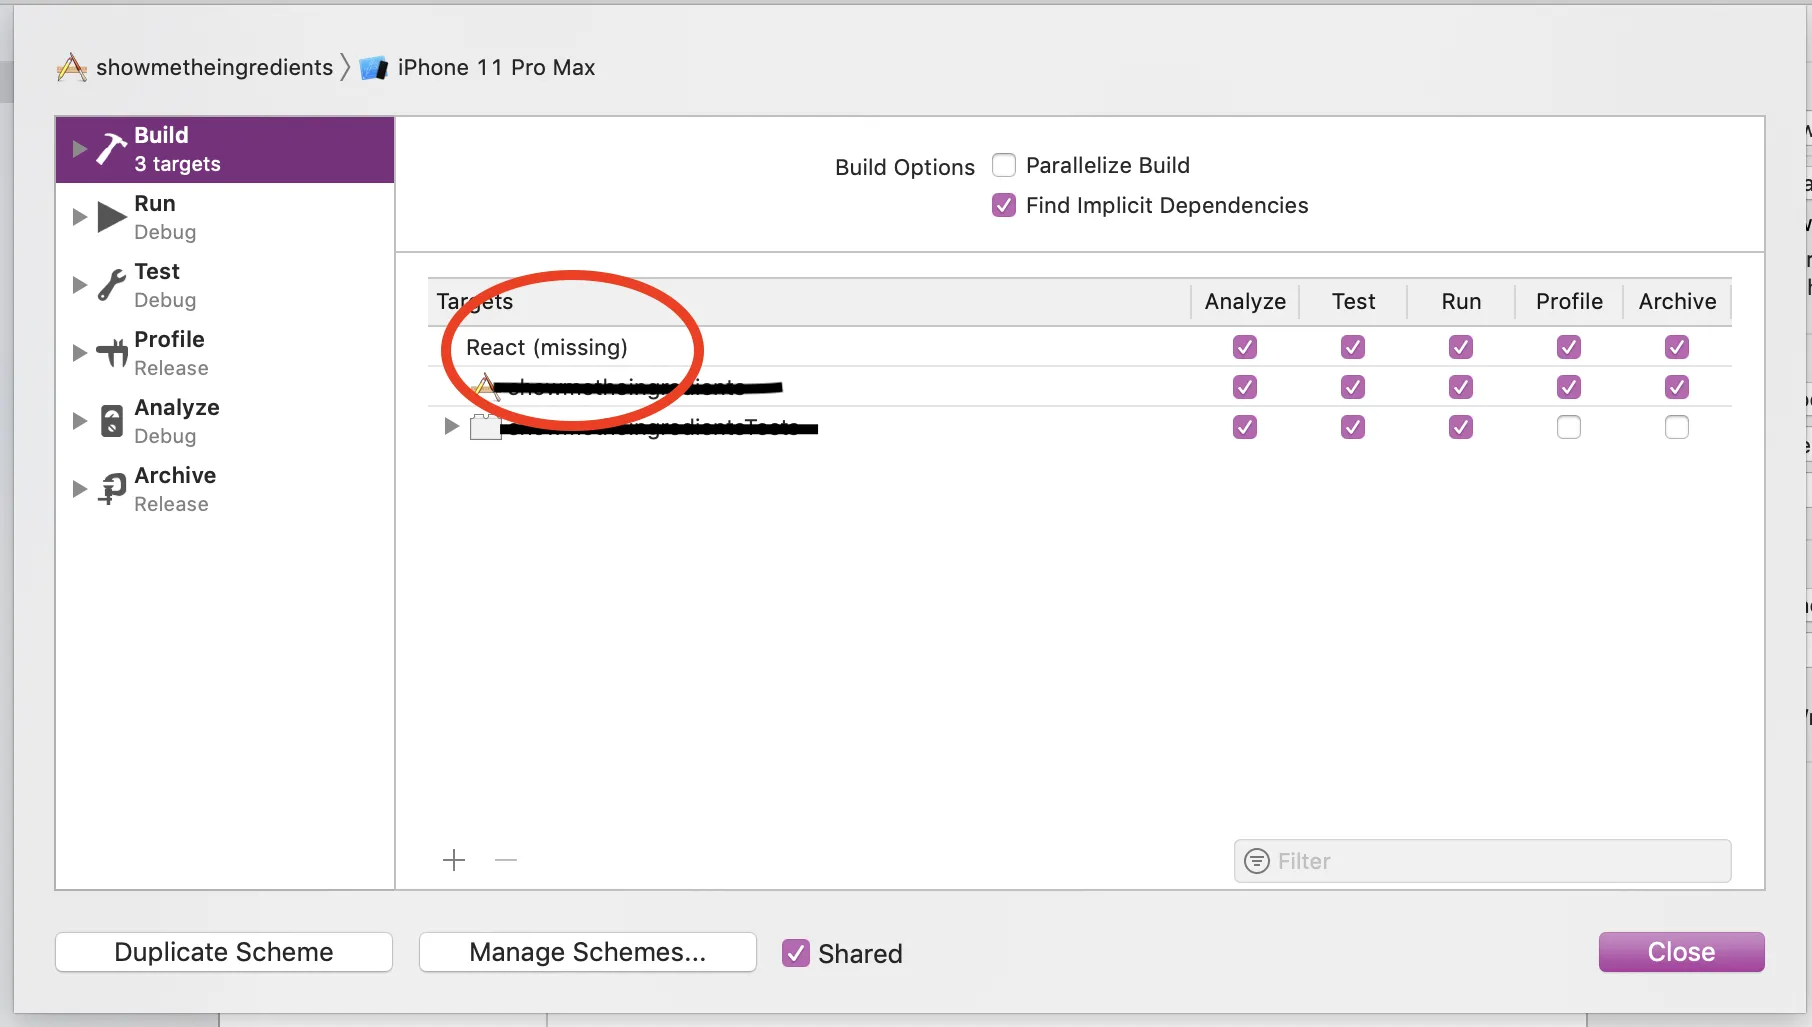Add a target with the plus icon
Viewport: 1812px width, 1027px height.
pos(454,860)
